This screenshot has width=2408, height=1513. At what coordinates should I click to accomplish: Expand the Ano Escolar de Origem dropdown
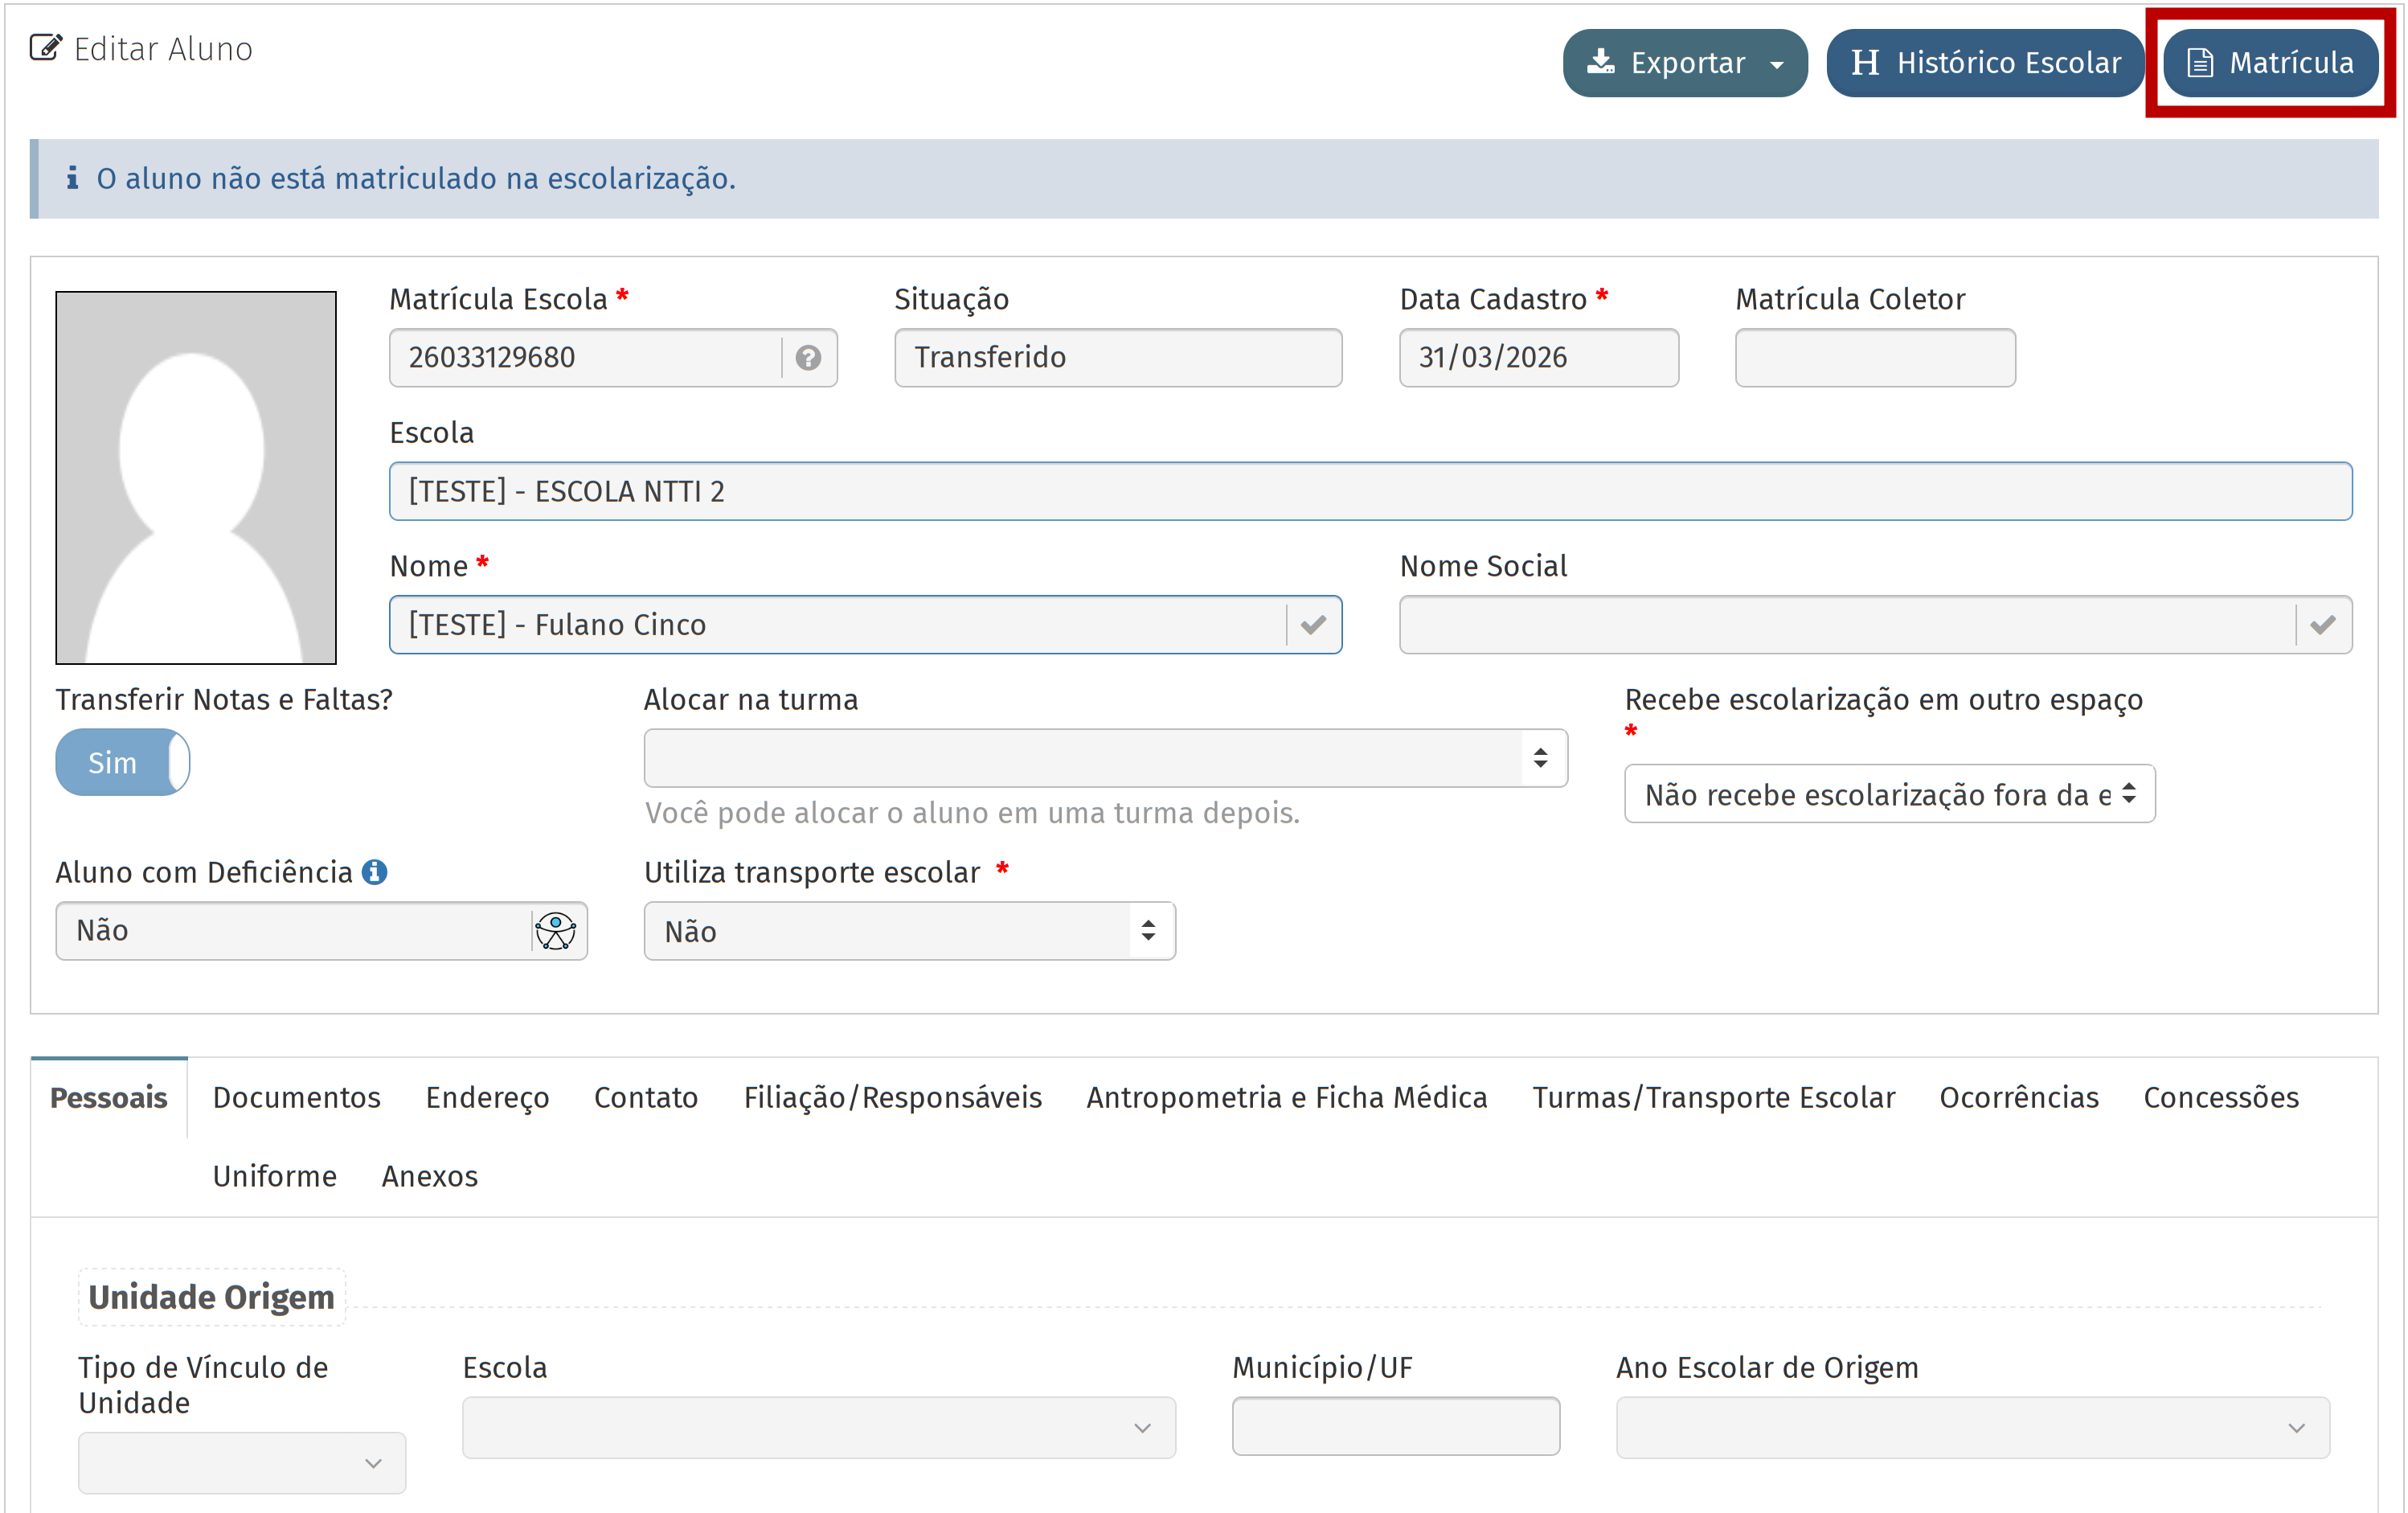click(1972, 1427)
